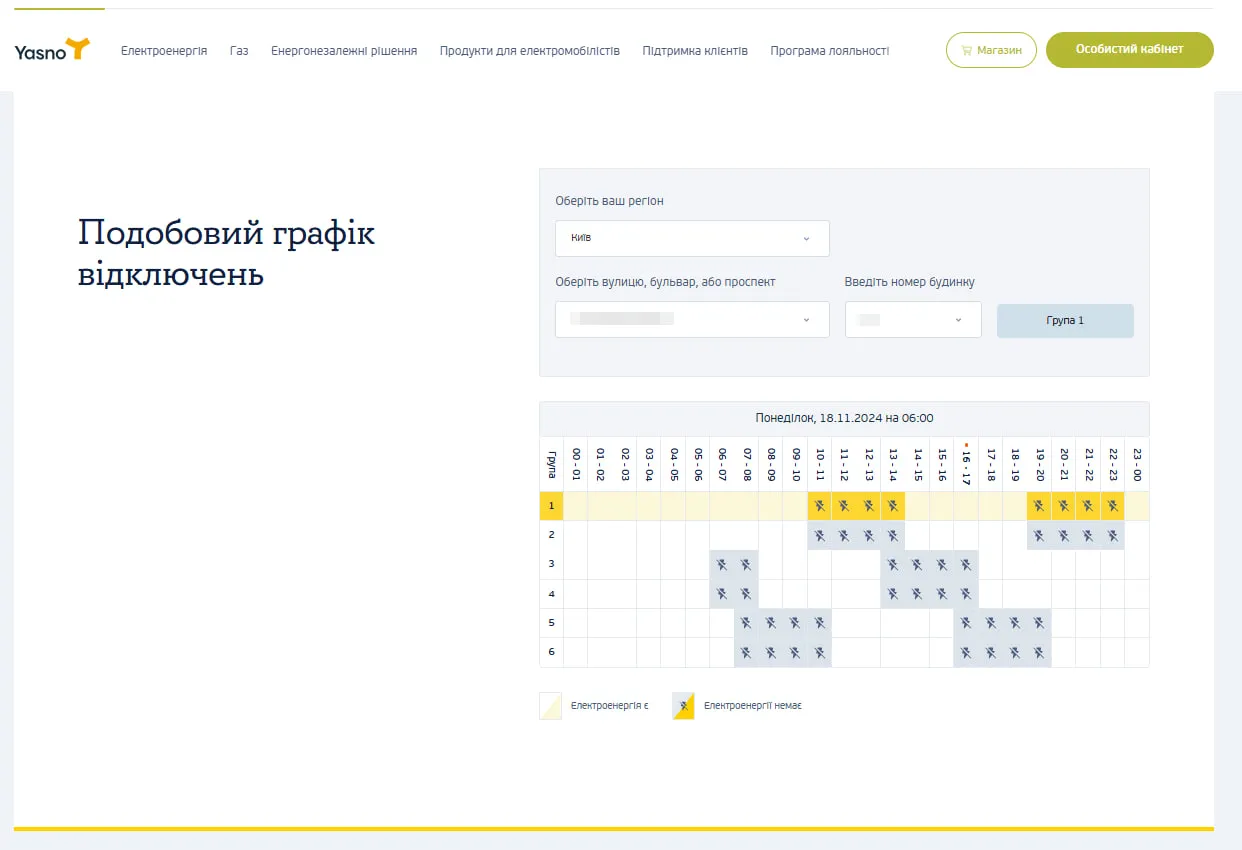
Task: Click the Електроенергія є legend swatch
Action: click(551, 705)
